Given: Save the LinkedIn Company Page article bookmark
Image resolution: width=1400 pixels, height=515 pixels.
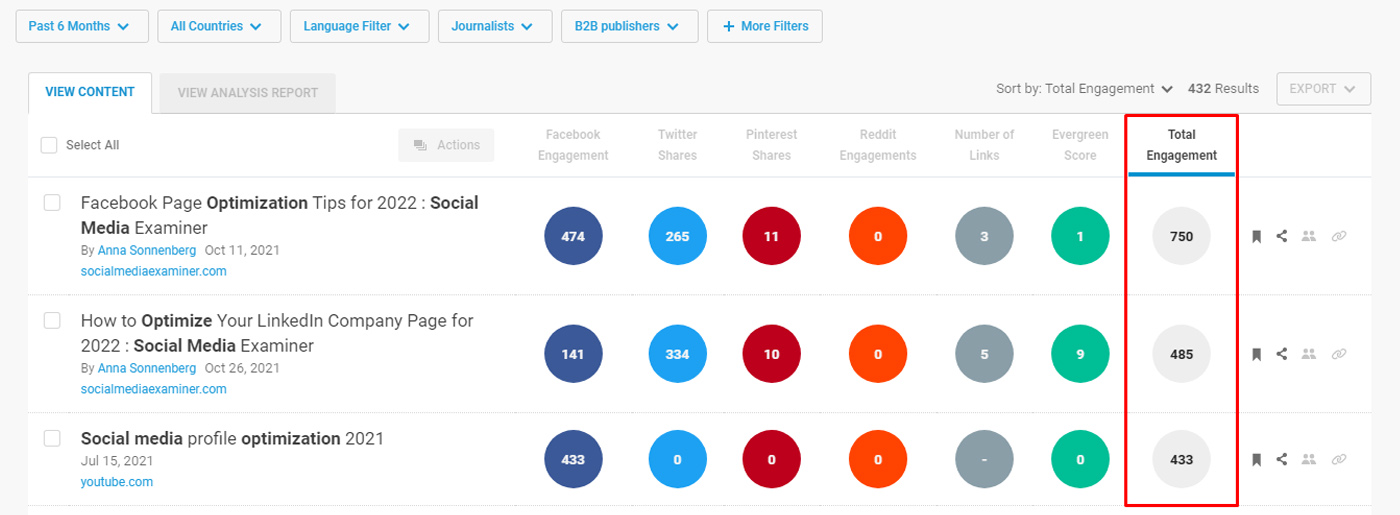Looking at the screenshot, I should click(x=1257, y=354).
